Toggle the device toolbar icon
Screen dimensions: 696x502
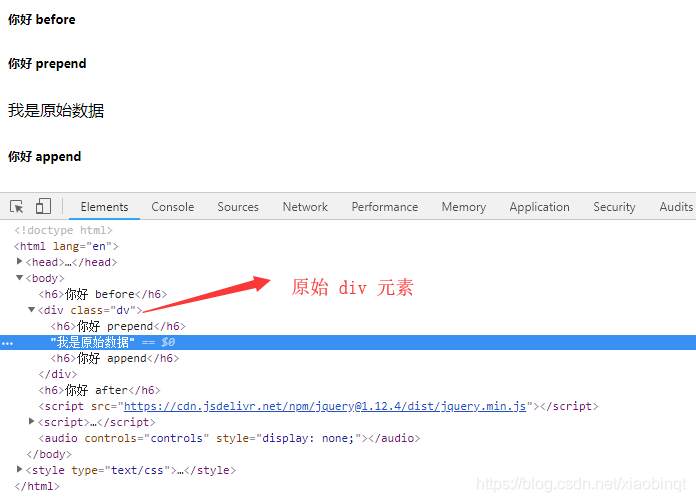[x=43, y=206]
